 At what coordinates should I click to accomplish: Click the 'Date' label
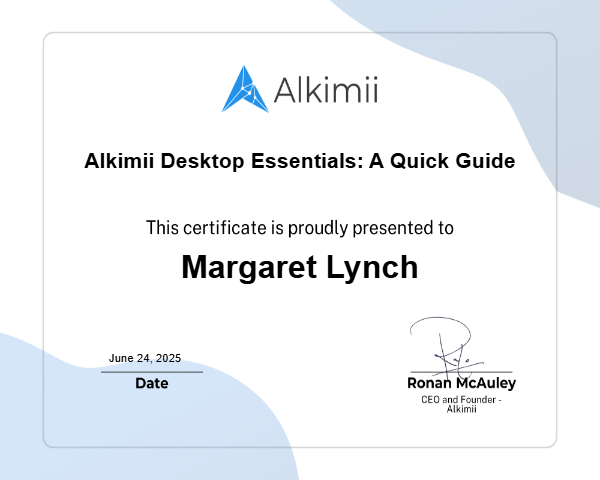point(152,383)
